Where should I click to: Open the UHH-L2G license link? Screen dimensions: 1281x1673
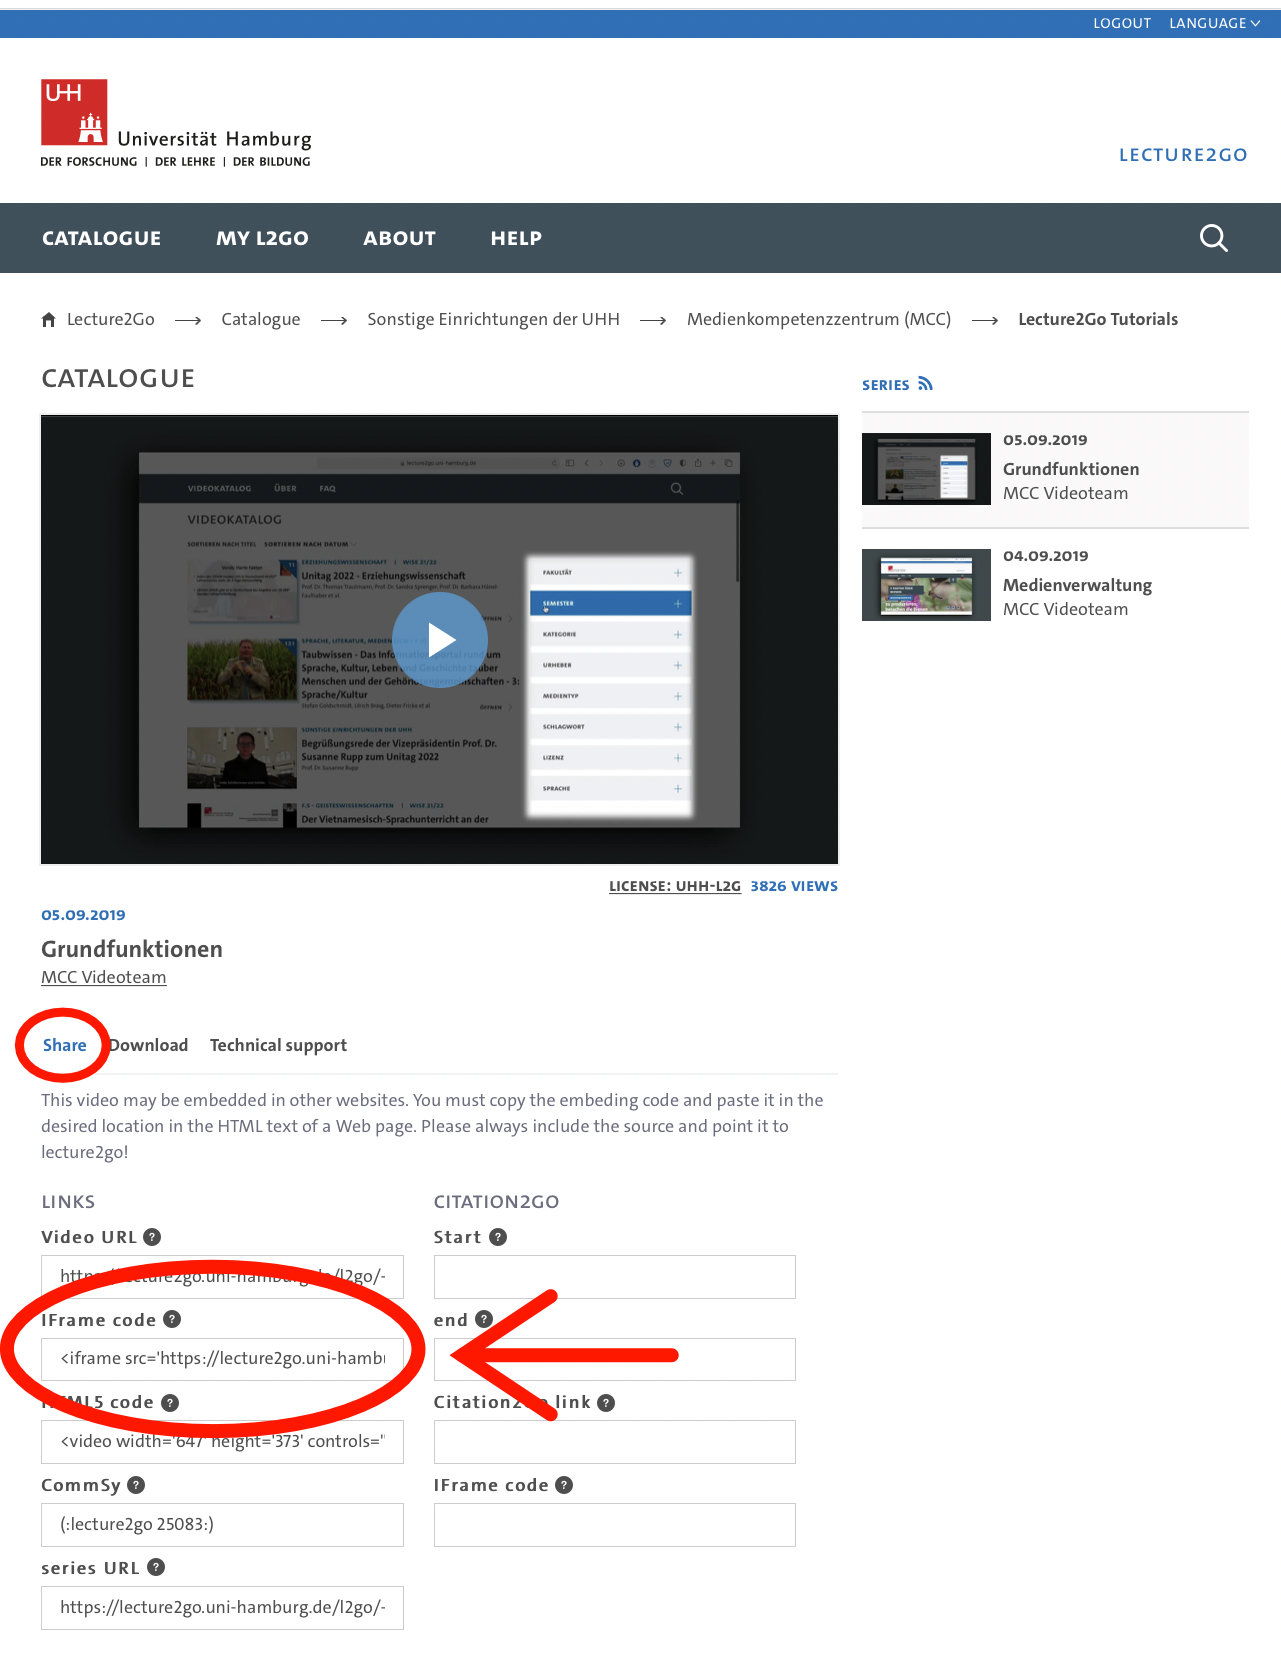point(675,886)
